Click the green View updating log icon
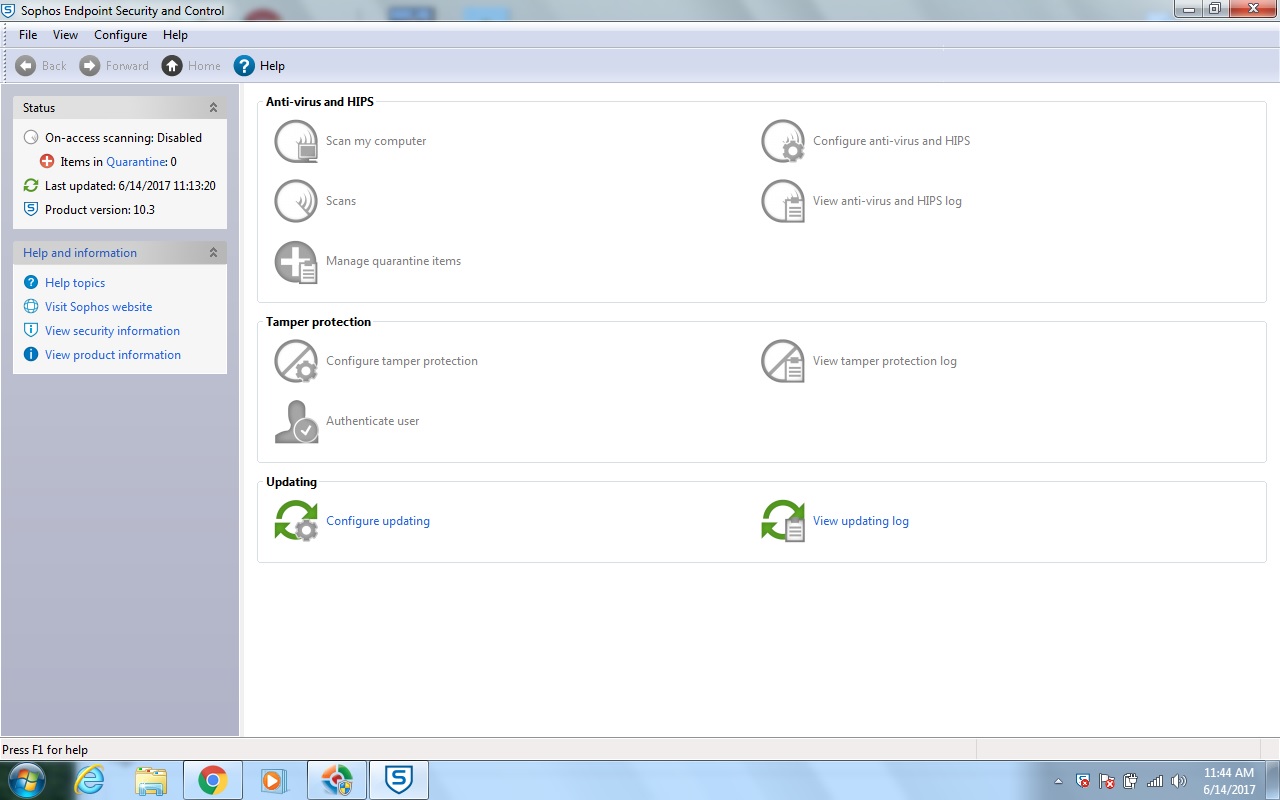This screenshot has height=800, width=1280. 783,521
